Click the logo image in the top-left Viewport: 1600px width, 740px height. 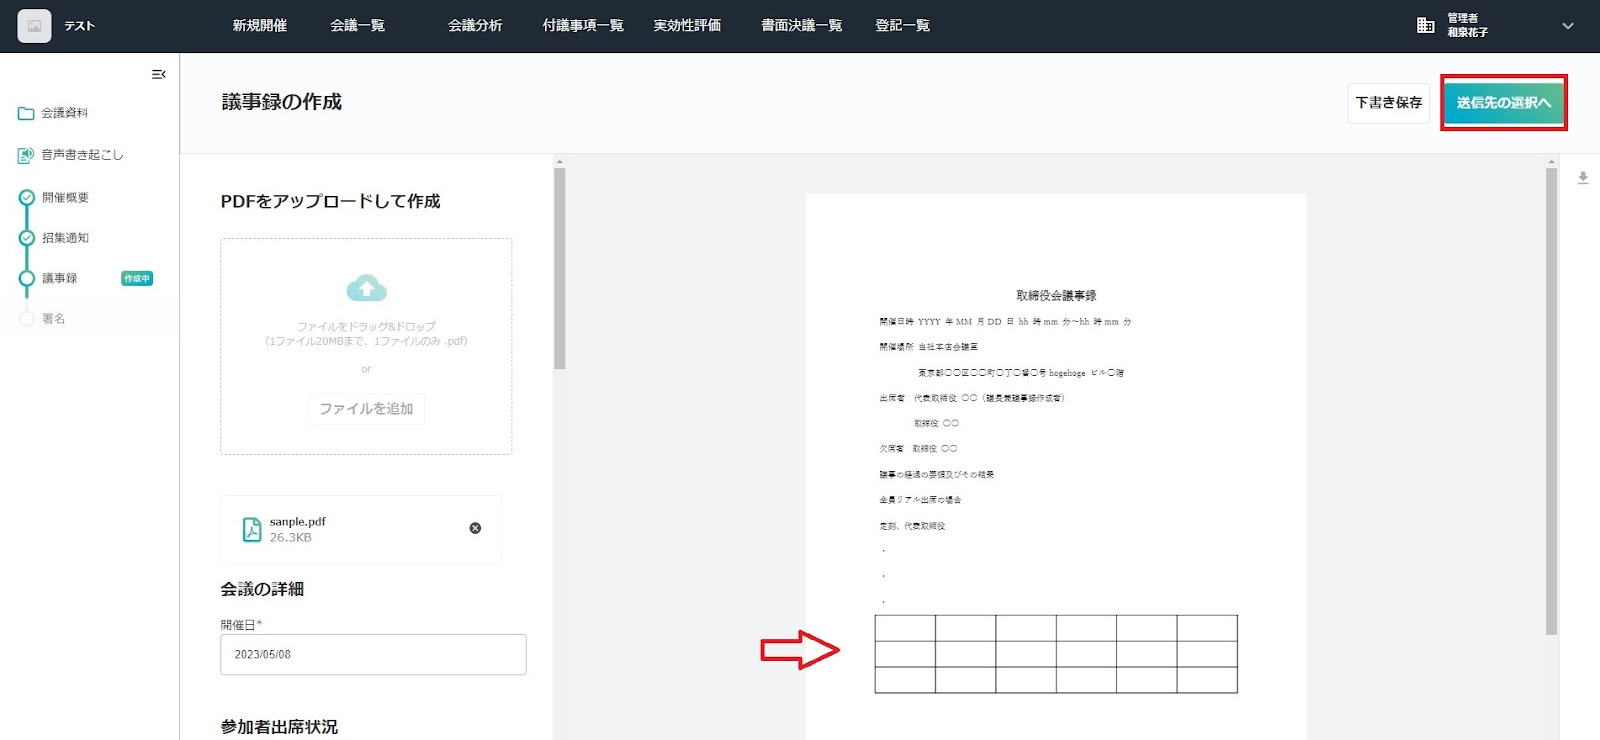coord(34,26)
